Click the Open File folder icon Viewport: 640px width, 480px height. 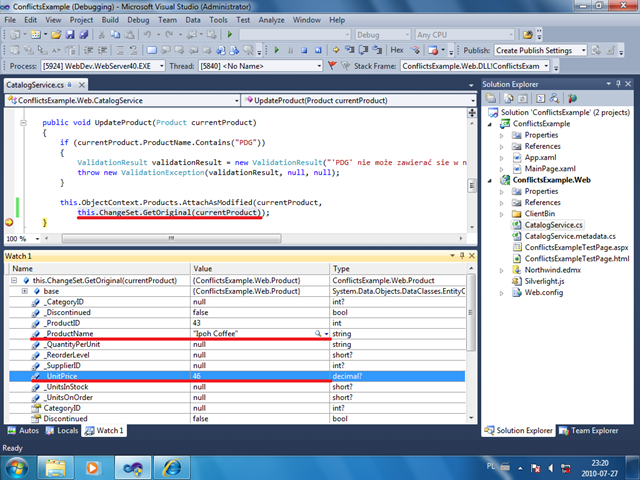56,35
